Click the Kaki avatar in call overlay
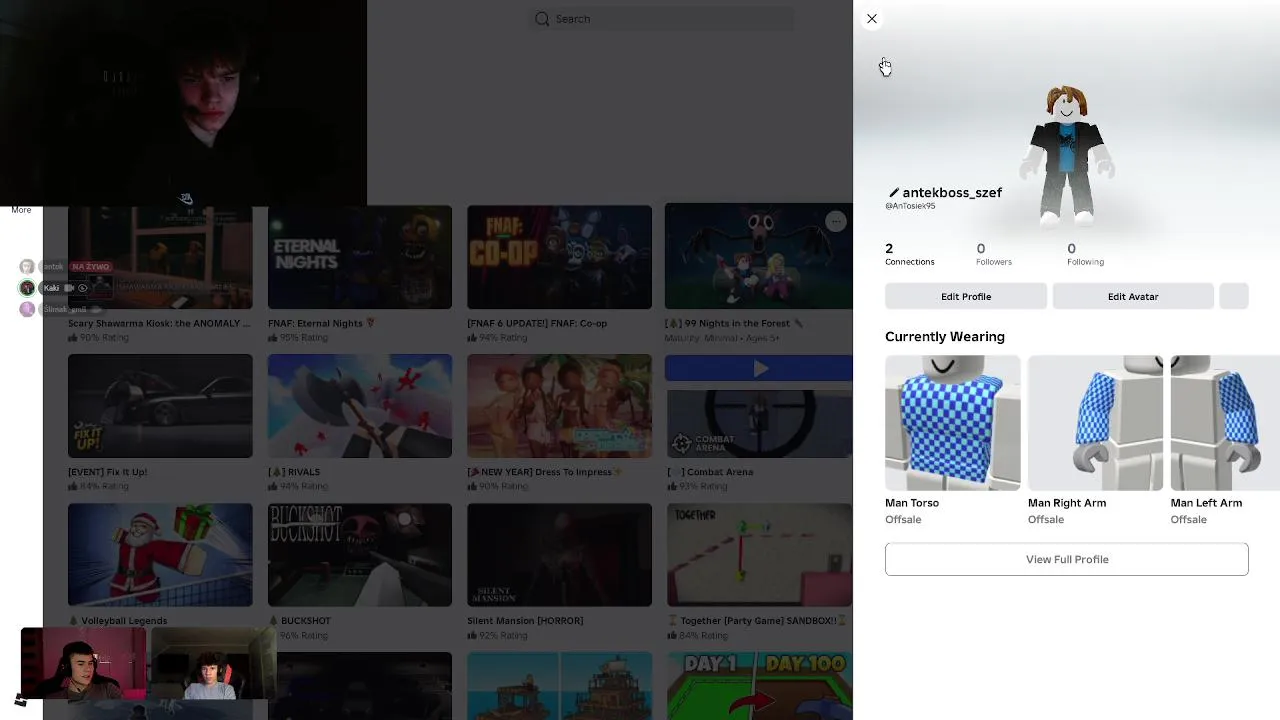The height and width of the screenshot is (720, 1280). [x=27, y=288]
